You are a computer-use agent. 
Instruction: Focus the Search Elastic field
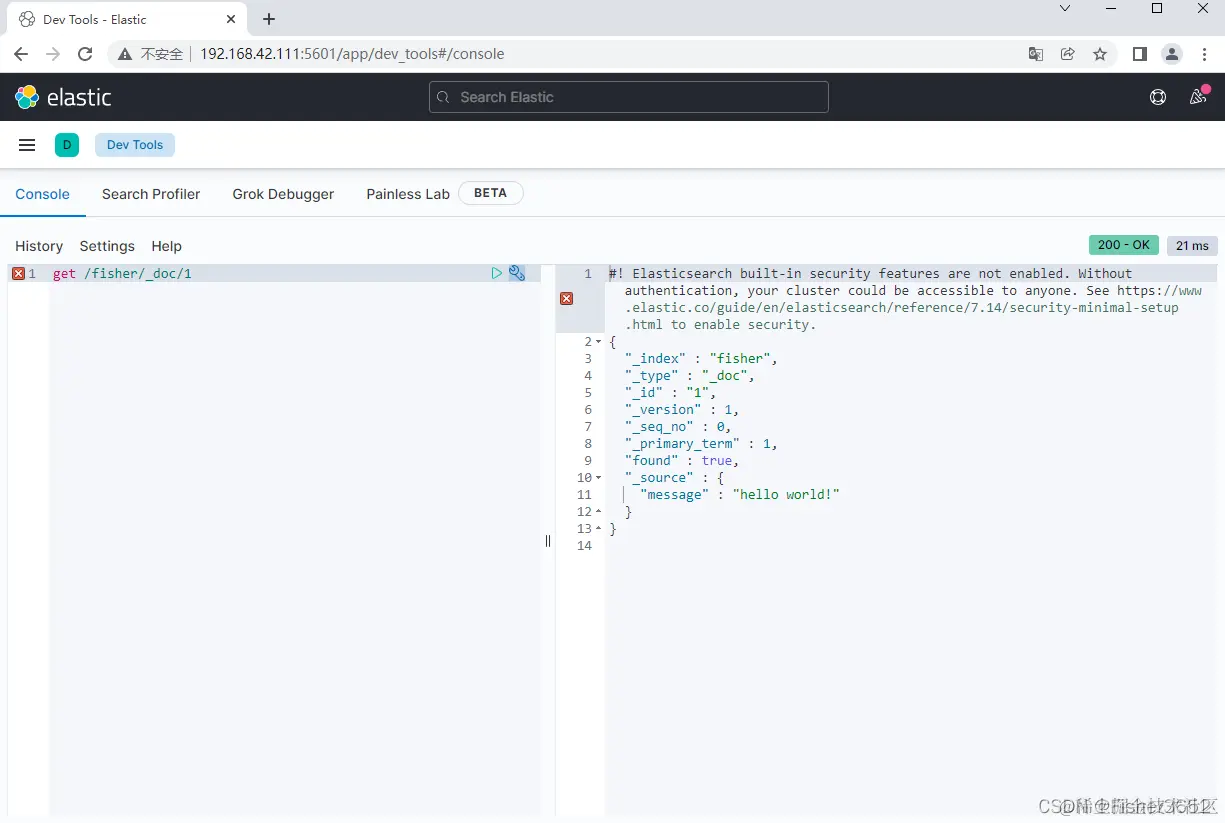pos(629,97)
